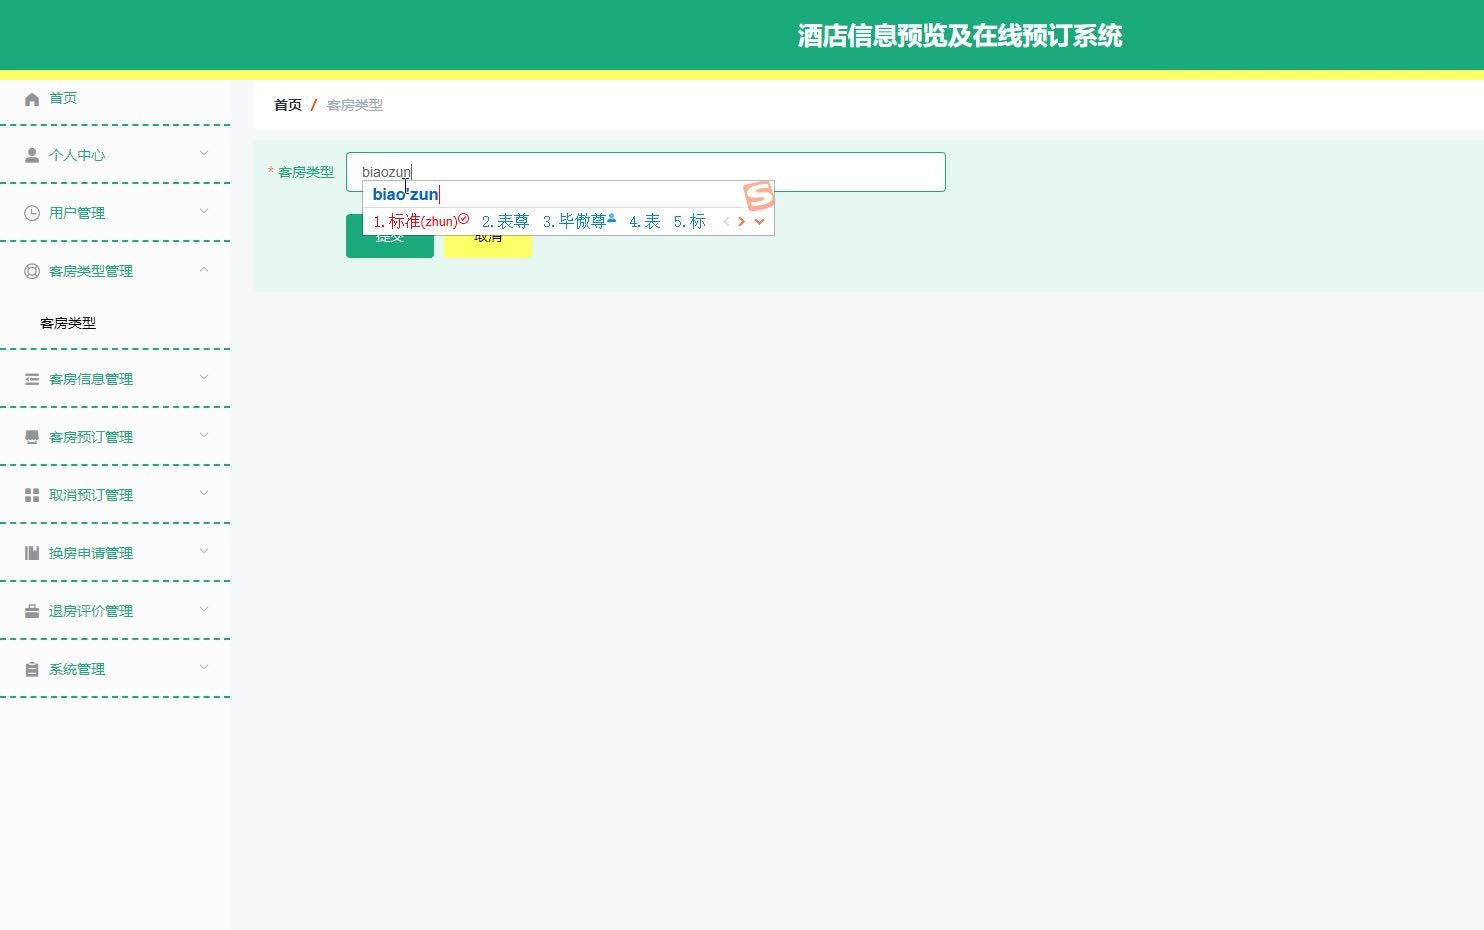Image resolution: width=1484 pixels, height=930 pixels.
Task: Click the Sogou input method logo
Action: click(x=759, y=195)
